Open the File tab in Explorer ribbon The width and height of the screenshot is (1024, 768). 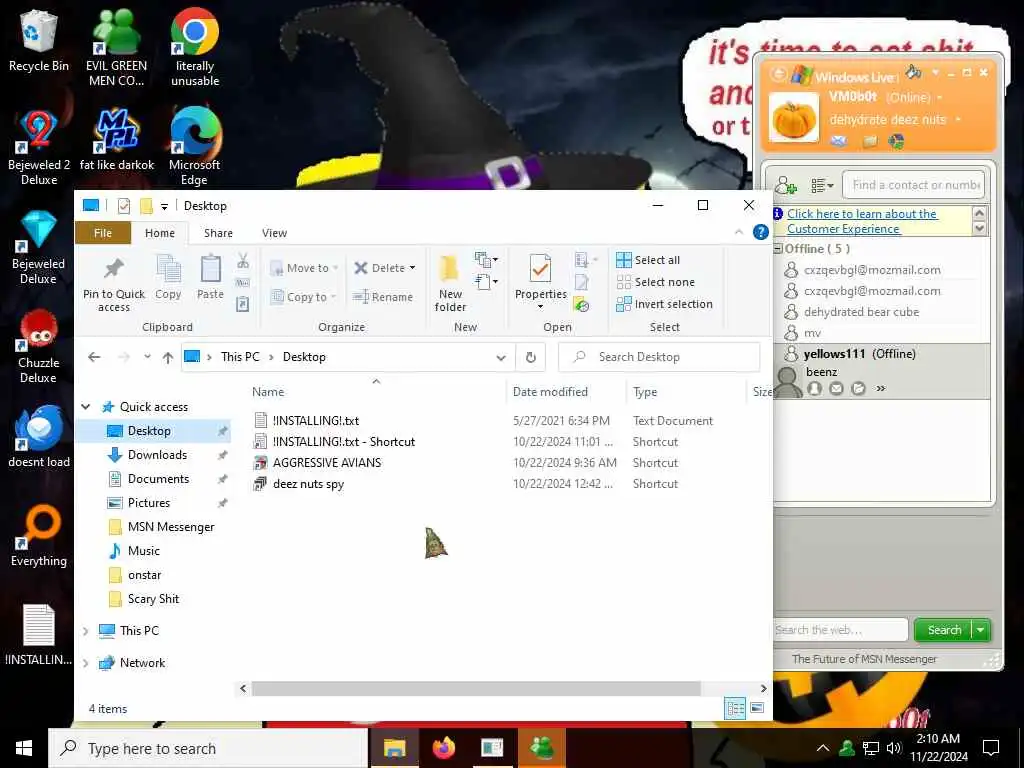pyautogui.click(x=103, y=233)
